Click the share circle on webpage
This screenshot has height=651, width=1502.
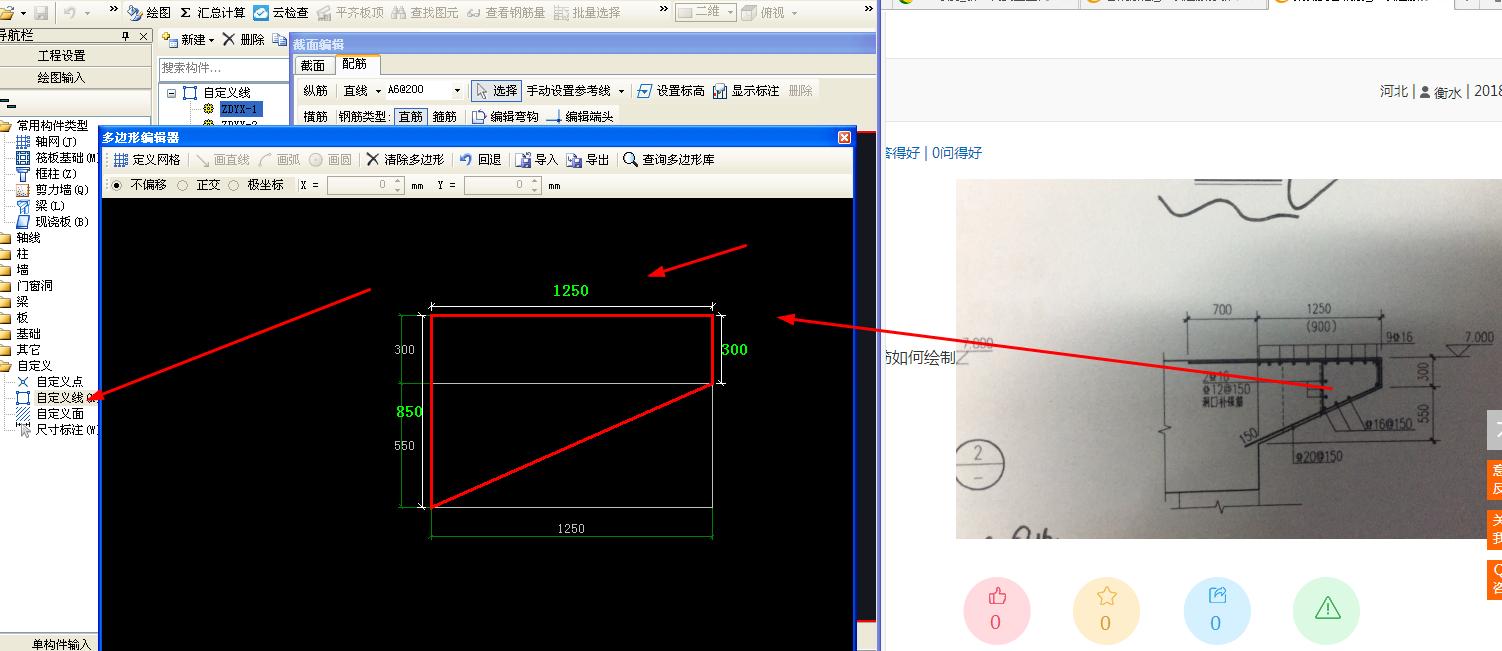(1216, 609)
